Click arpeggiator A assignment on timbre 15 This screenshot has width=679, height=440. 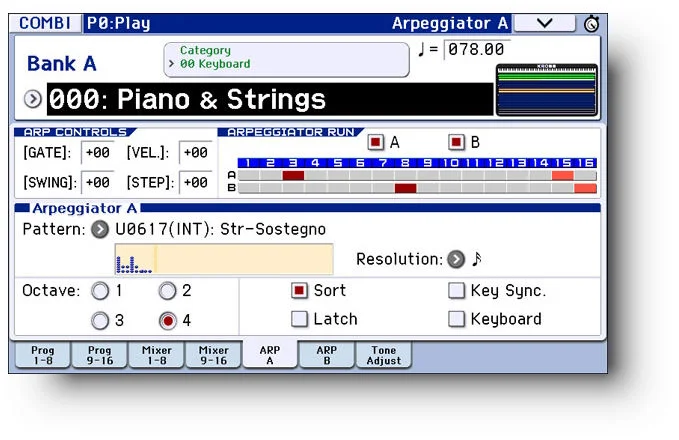(x=563, y=175)
